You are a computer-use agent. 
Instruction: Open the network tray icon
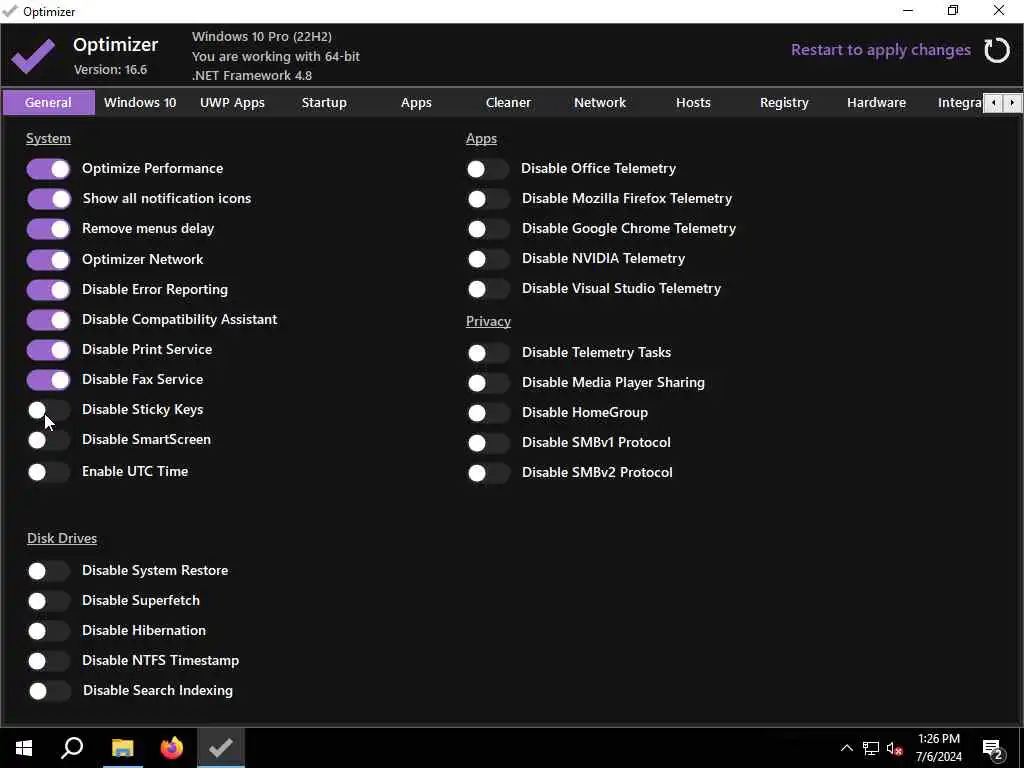871,748
